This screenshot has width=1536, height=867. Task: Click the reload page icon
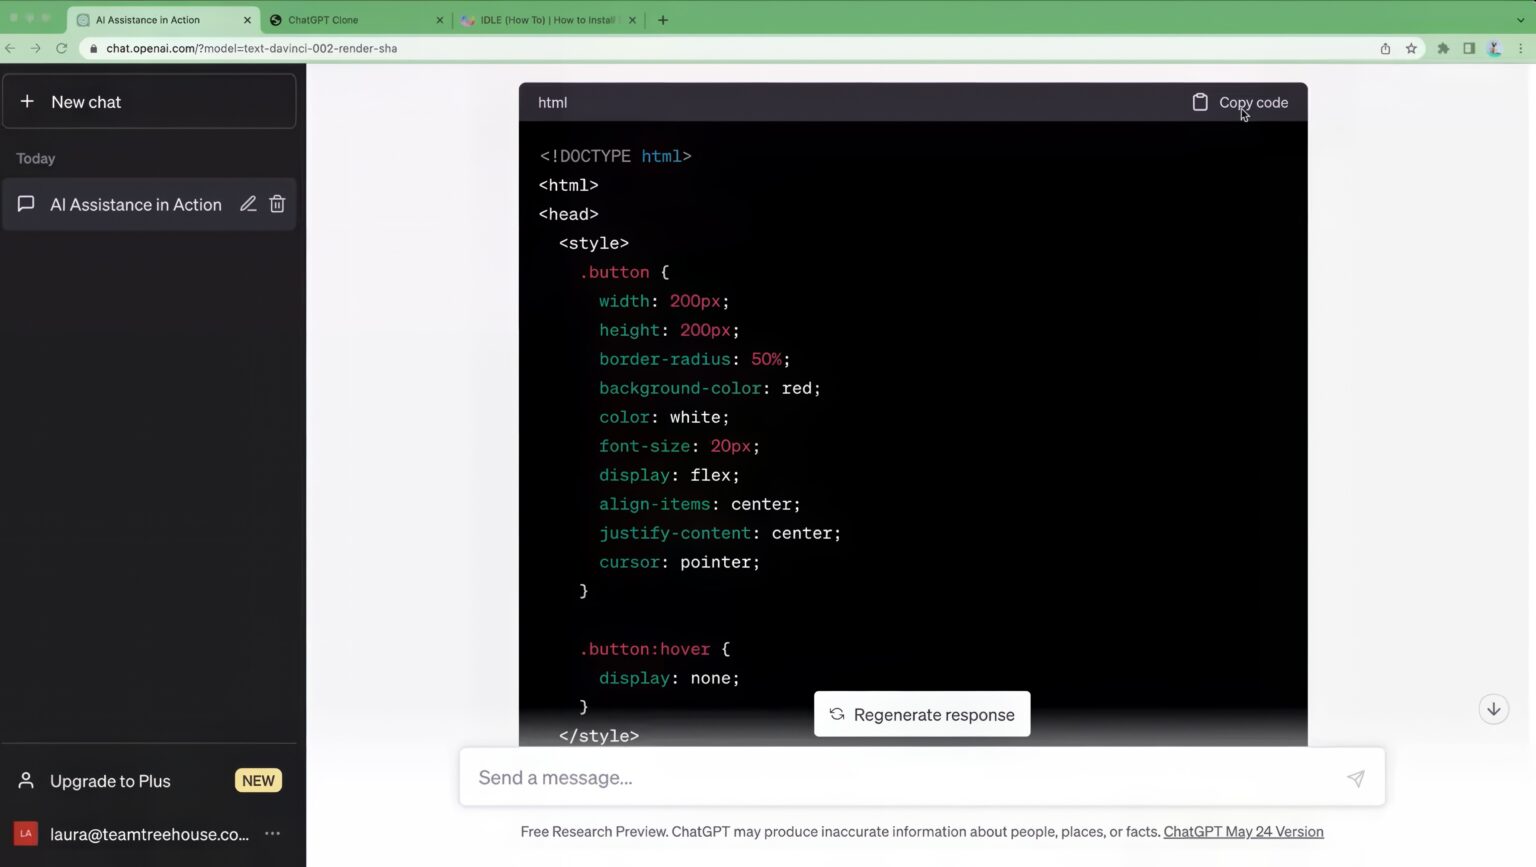[63, 48]
